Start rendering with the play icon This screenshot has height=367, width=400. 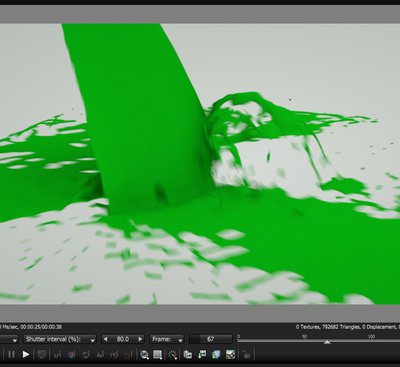(x=26, y=354)
